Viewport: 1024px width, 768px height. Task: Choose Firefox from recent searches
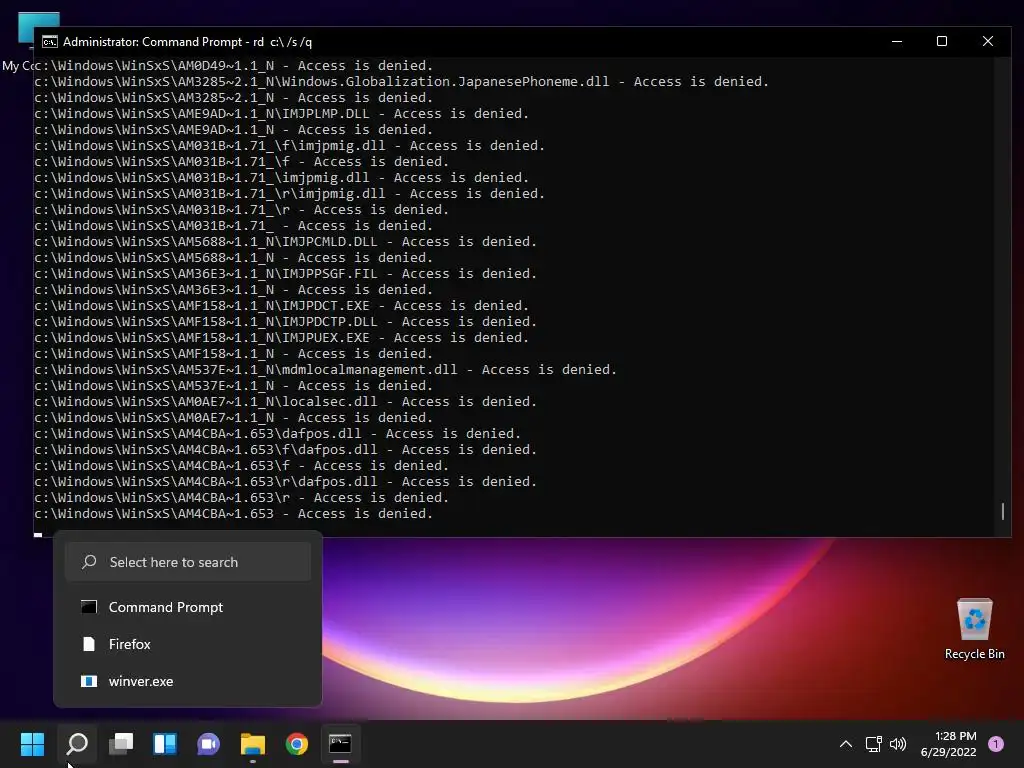187,644
